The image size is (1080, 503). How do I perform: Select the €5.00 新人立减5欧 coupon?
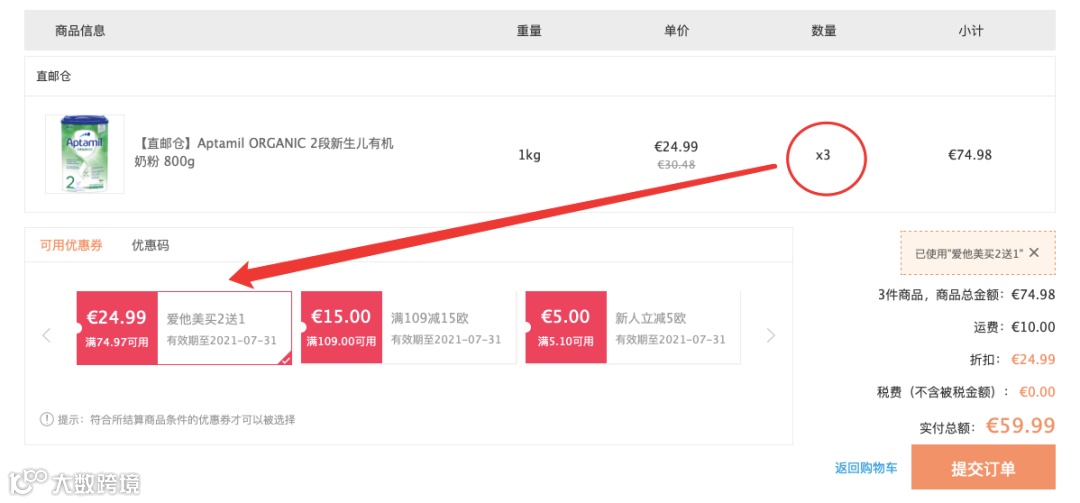pyautogui.click(x=633, y=327)
